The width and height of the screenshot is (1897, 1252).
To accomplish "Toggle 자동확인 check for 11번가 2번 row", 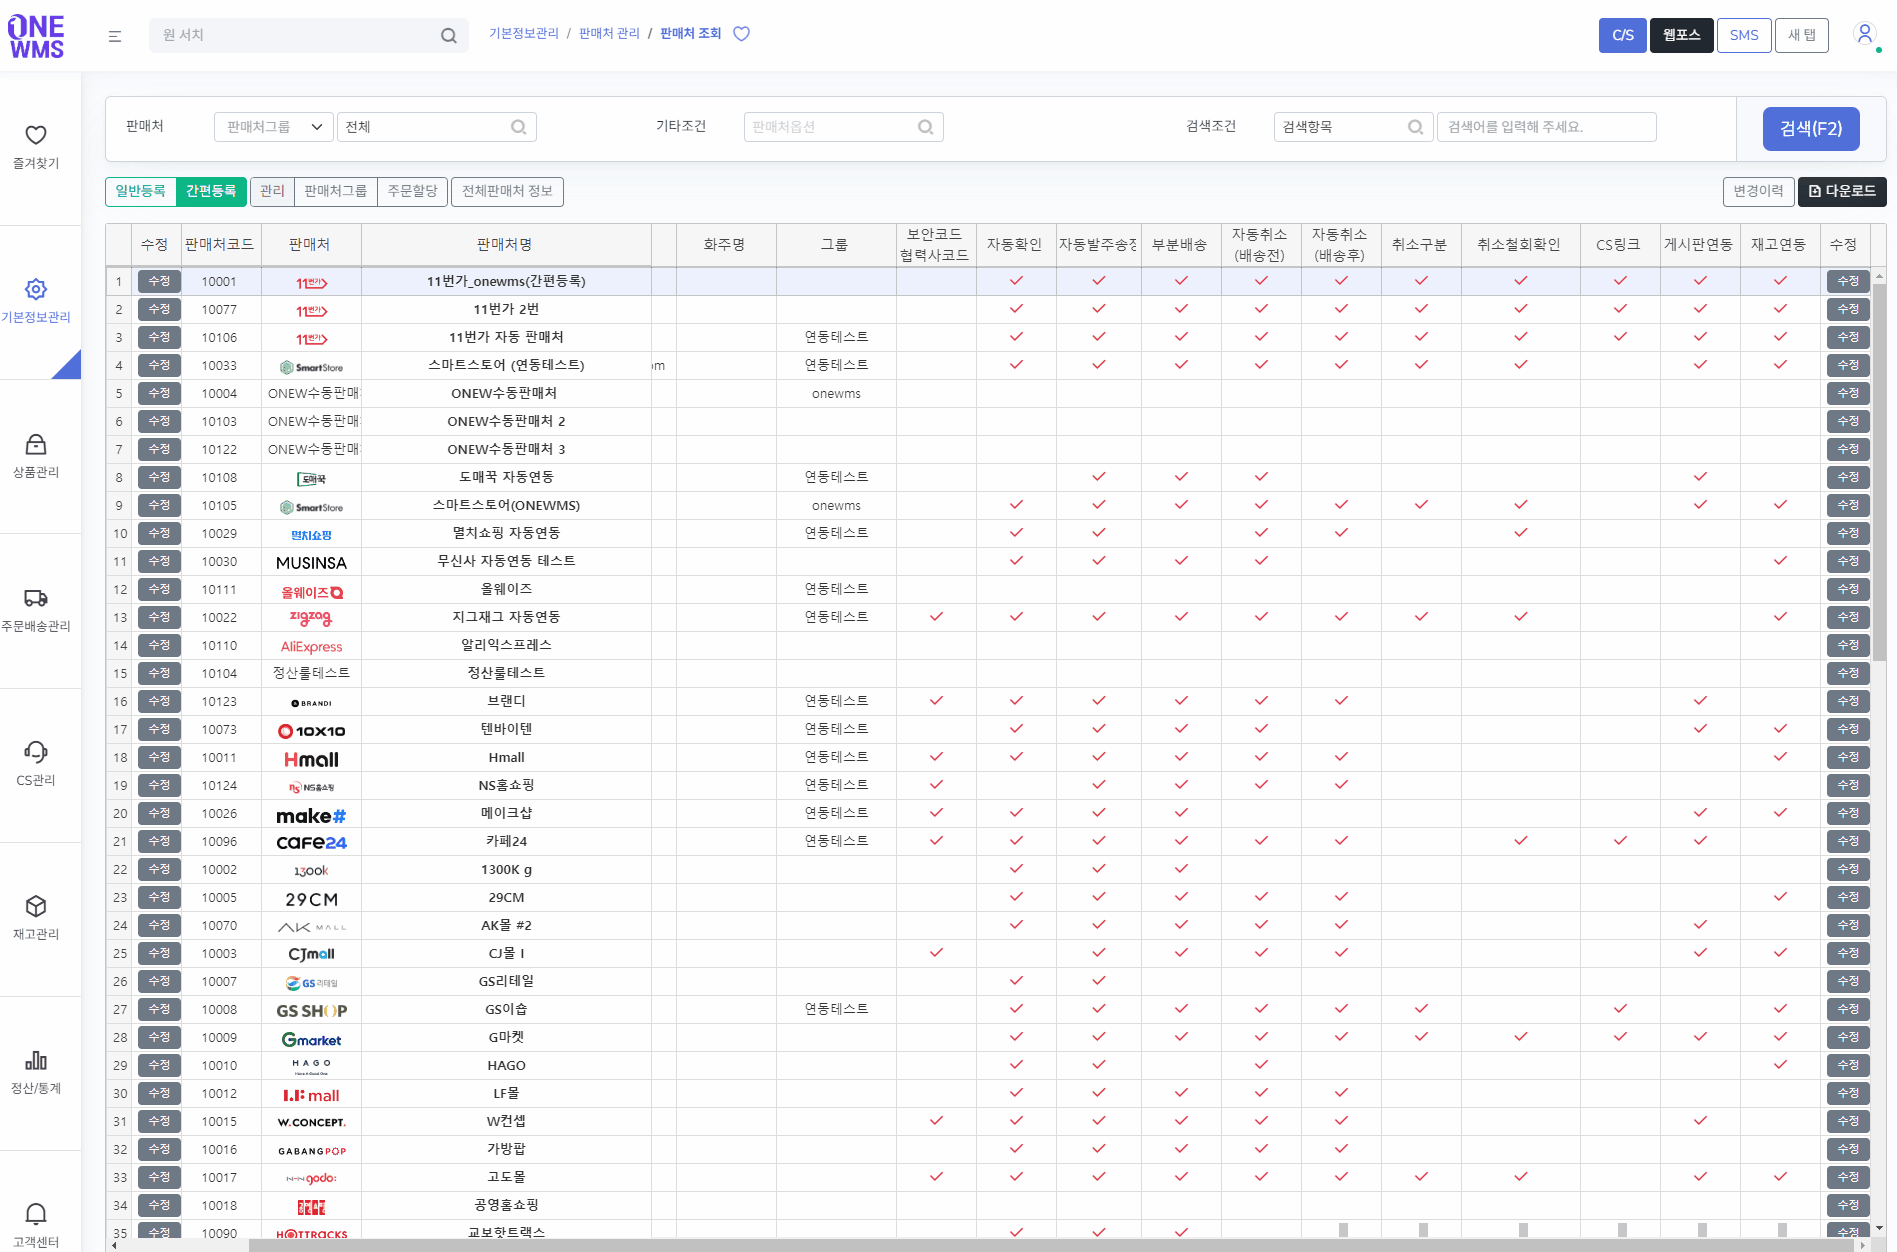I will coord(1016,309).
